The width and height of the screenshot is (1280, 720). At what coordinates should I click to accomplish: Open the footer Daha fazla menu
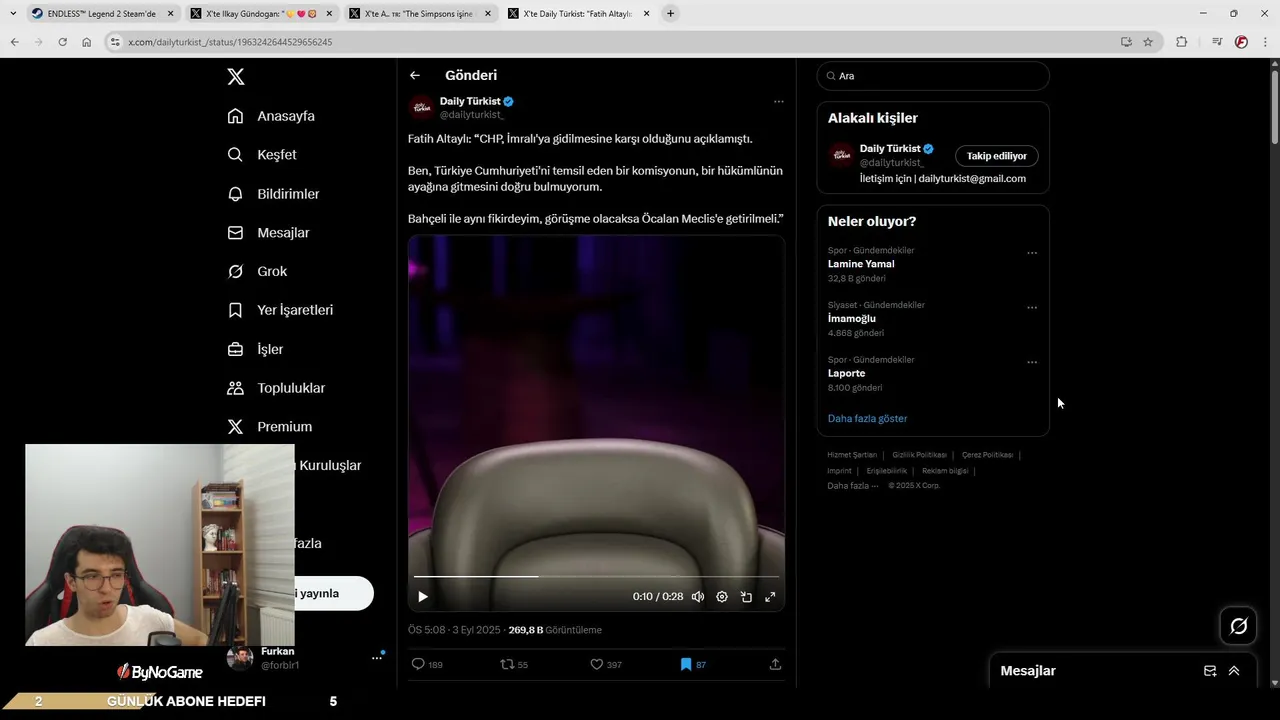click(852, 486)
